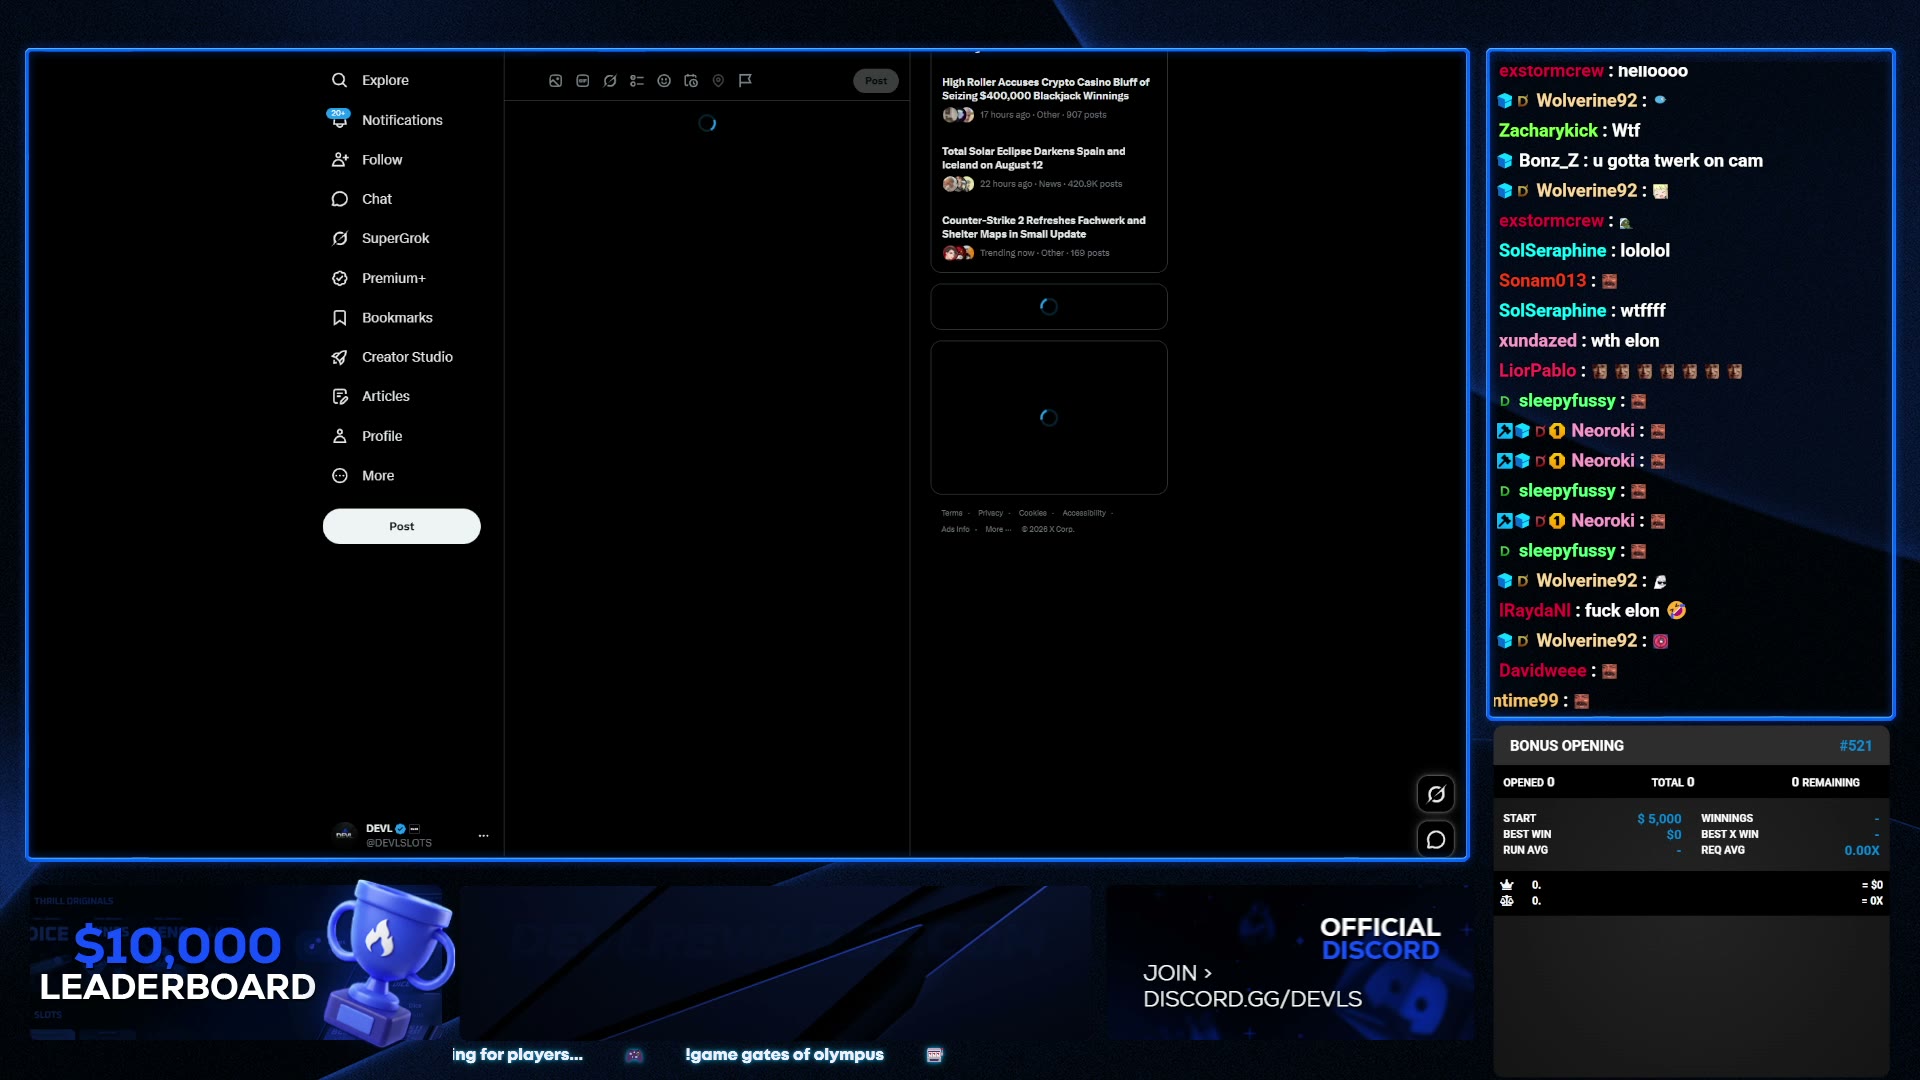Click the schedule post calendar icon

click(x=691, y=81)
